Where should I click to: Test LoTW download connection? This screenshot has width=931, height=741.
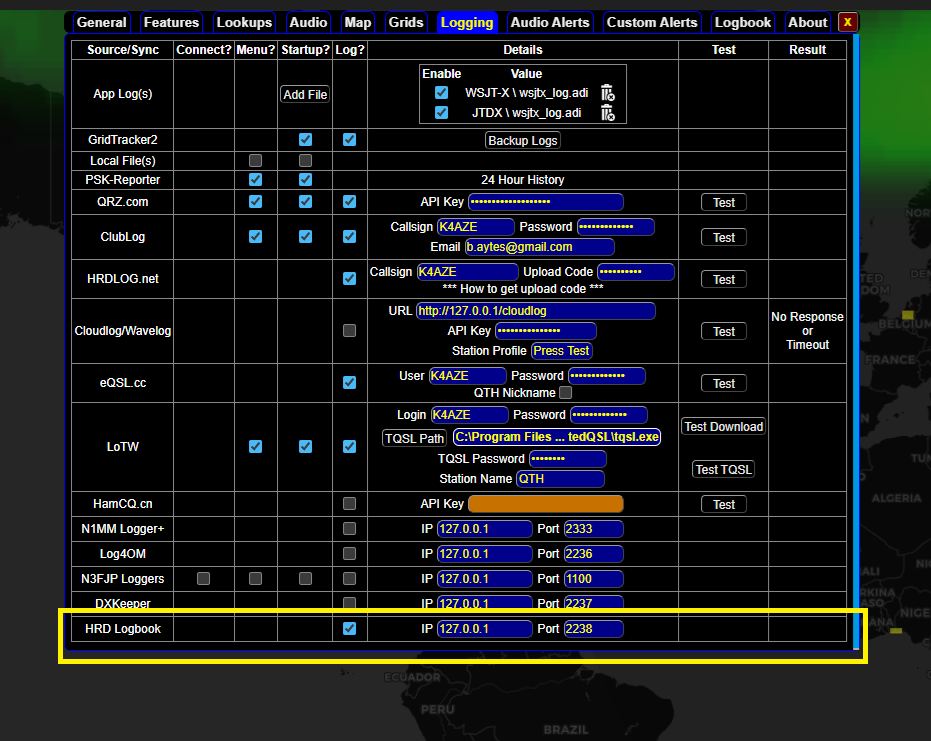coord(723,427)
